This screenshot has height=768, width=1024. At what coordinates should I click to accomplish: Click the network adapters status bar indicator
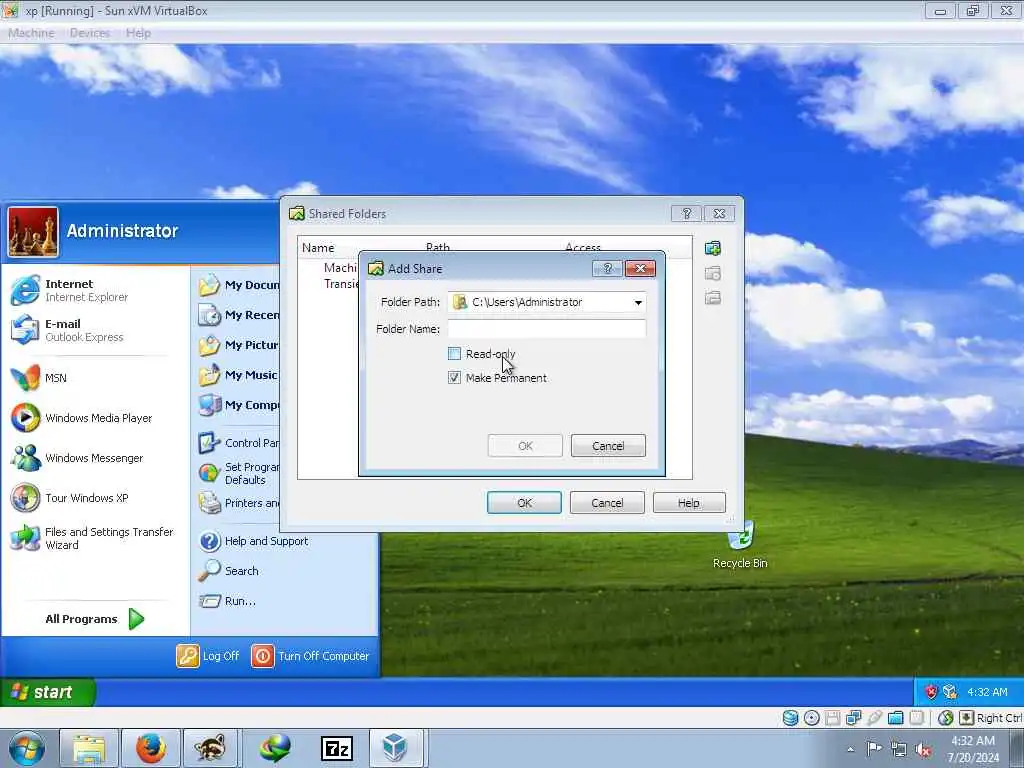tap(853, 718)
